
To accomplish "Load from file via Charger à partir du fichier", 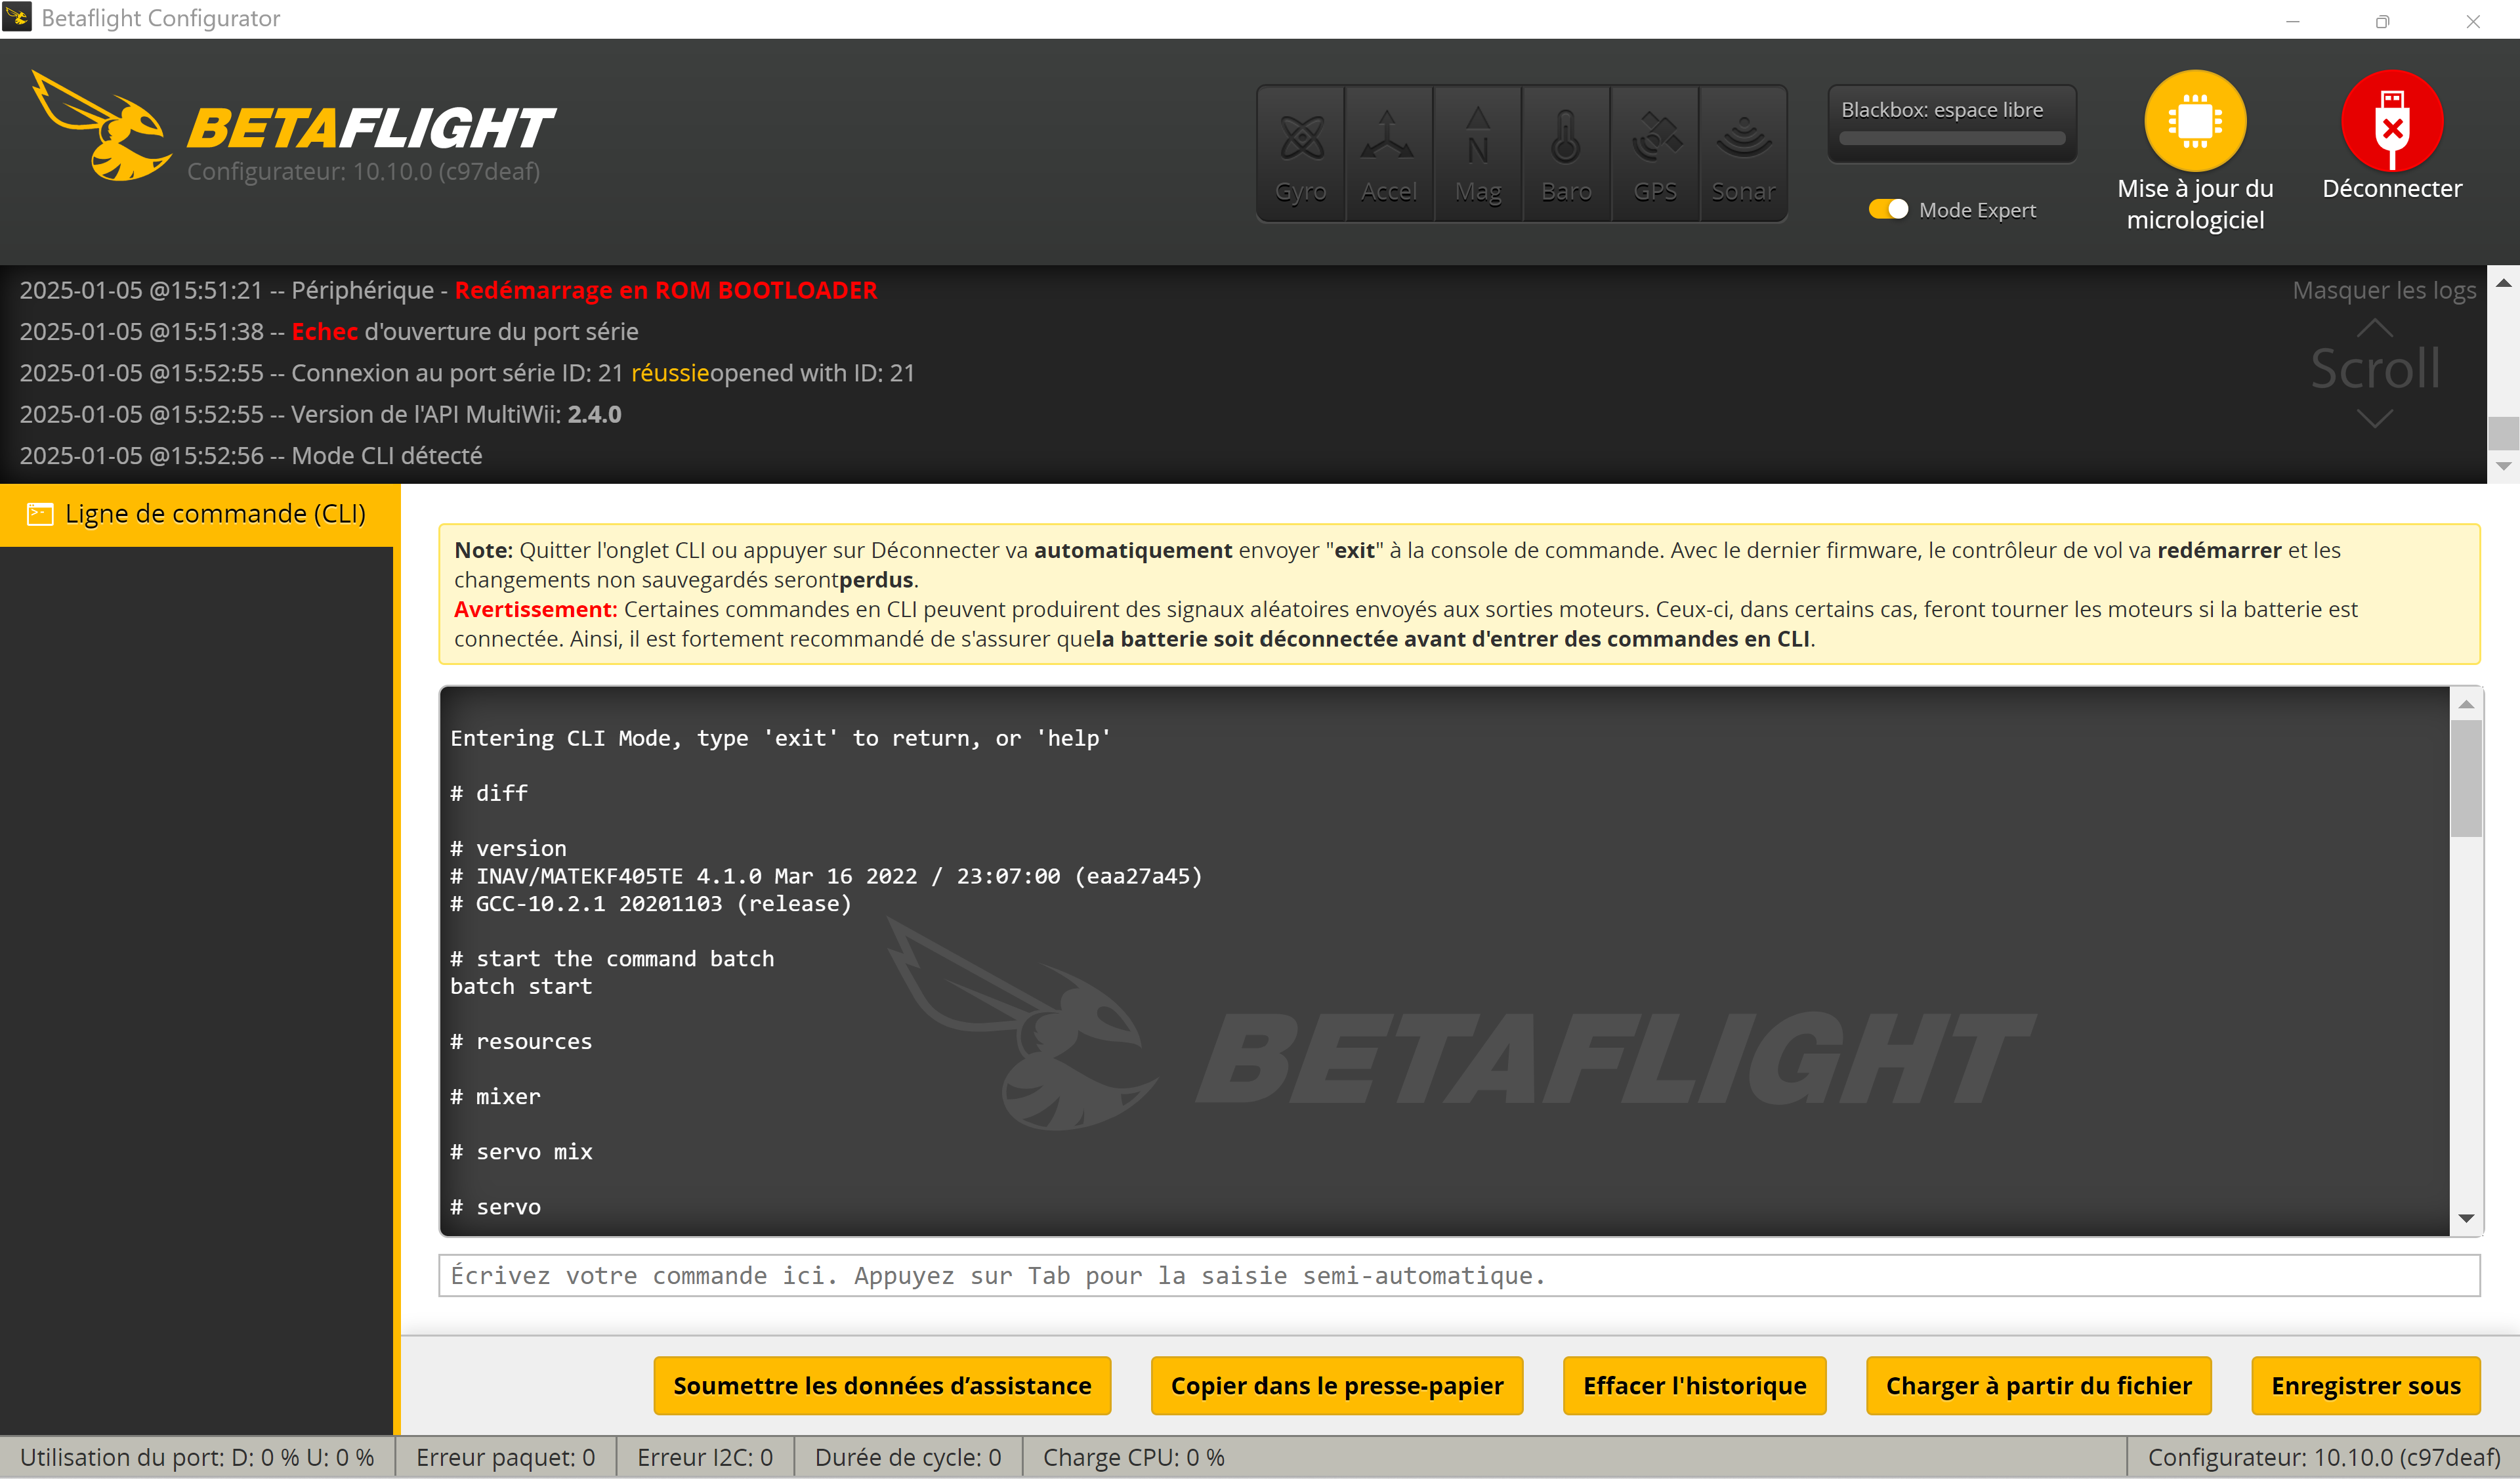I will 2037,1385.
